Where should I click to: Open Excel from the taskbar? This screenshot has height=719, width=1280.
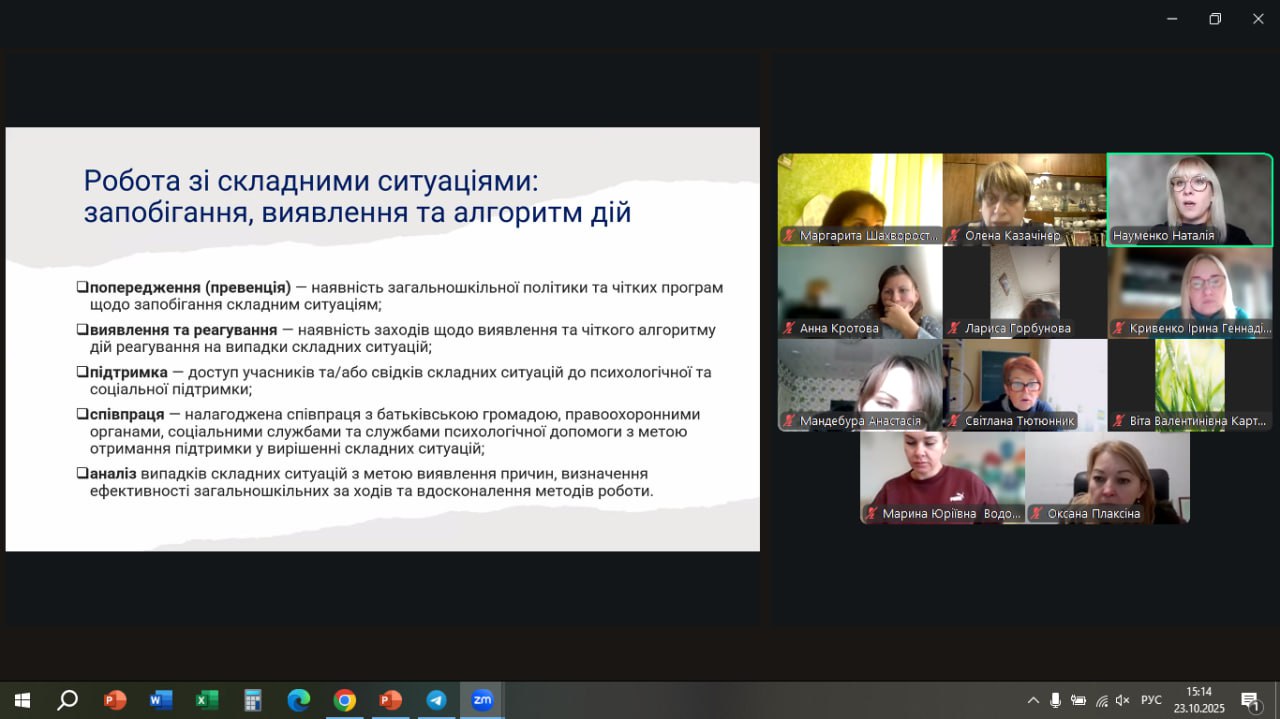tap(206, 700)
